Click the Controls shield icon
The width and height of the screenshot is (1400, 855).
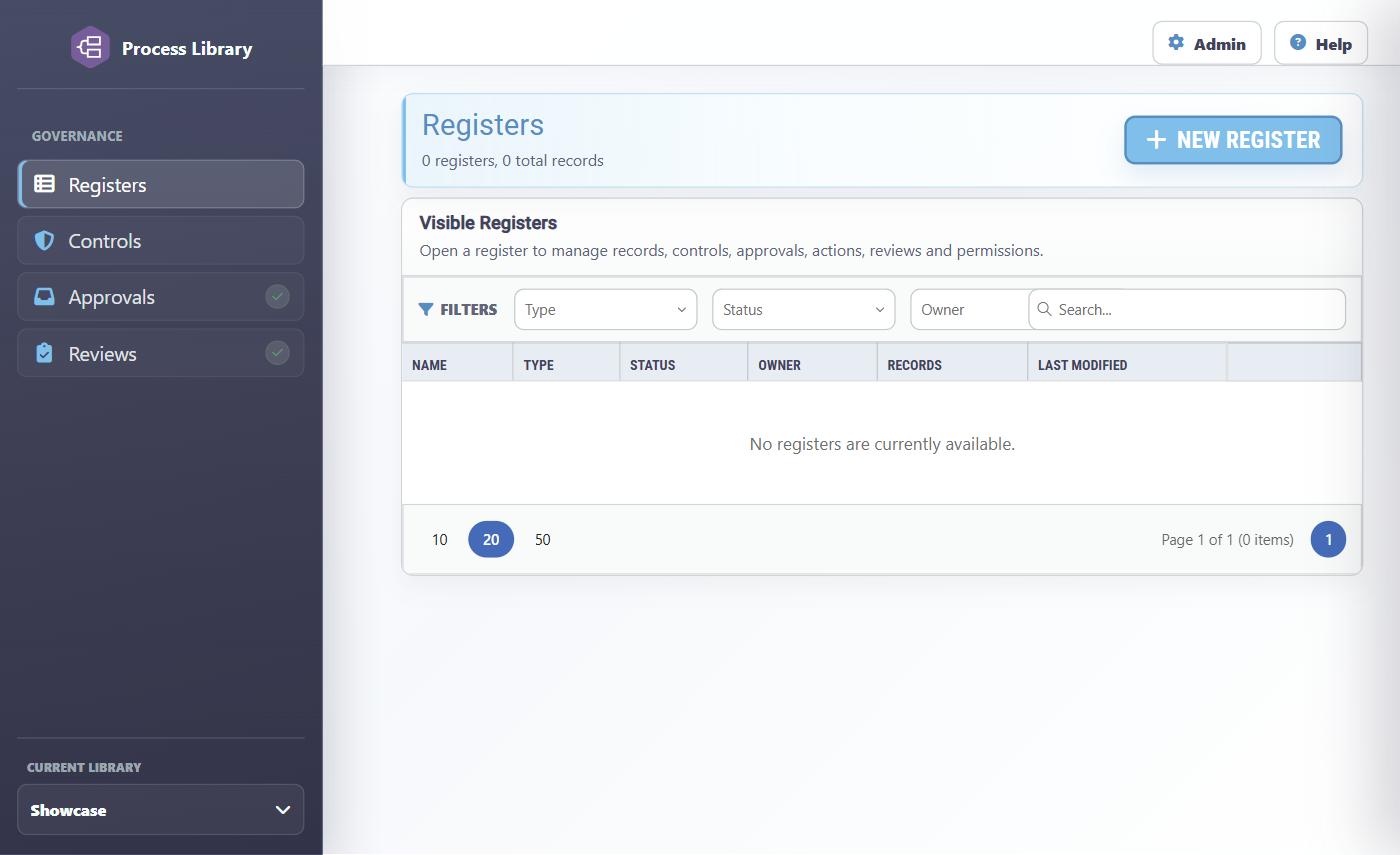click(x=44, y=240)
